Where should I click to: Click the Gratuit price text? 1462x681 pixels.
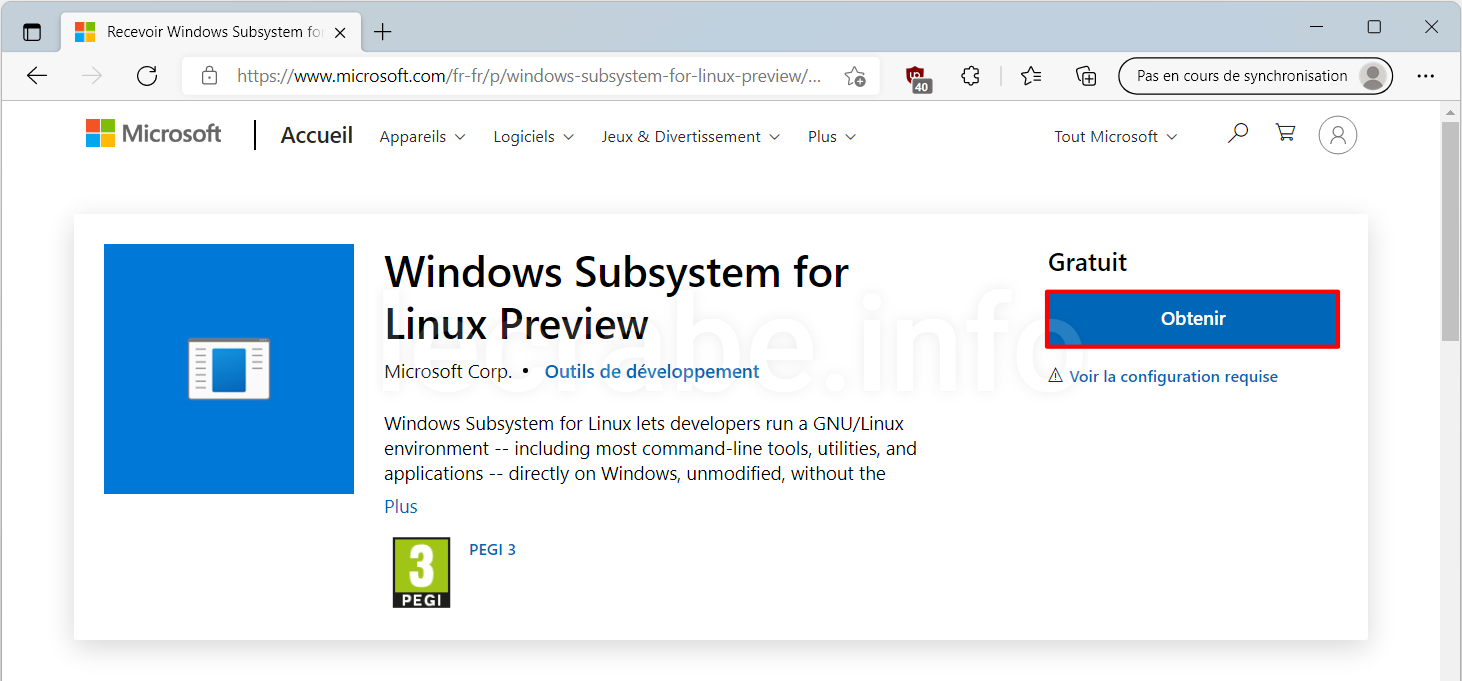click(1087, 263)
